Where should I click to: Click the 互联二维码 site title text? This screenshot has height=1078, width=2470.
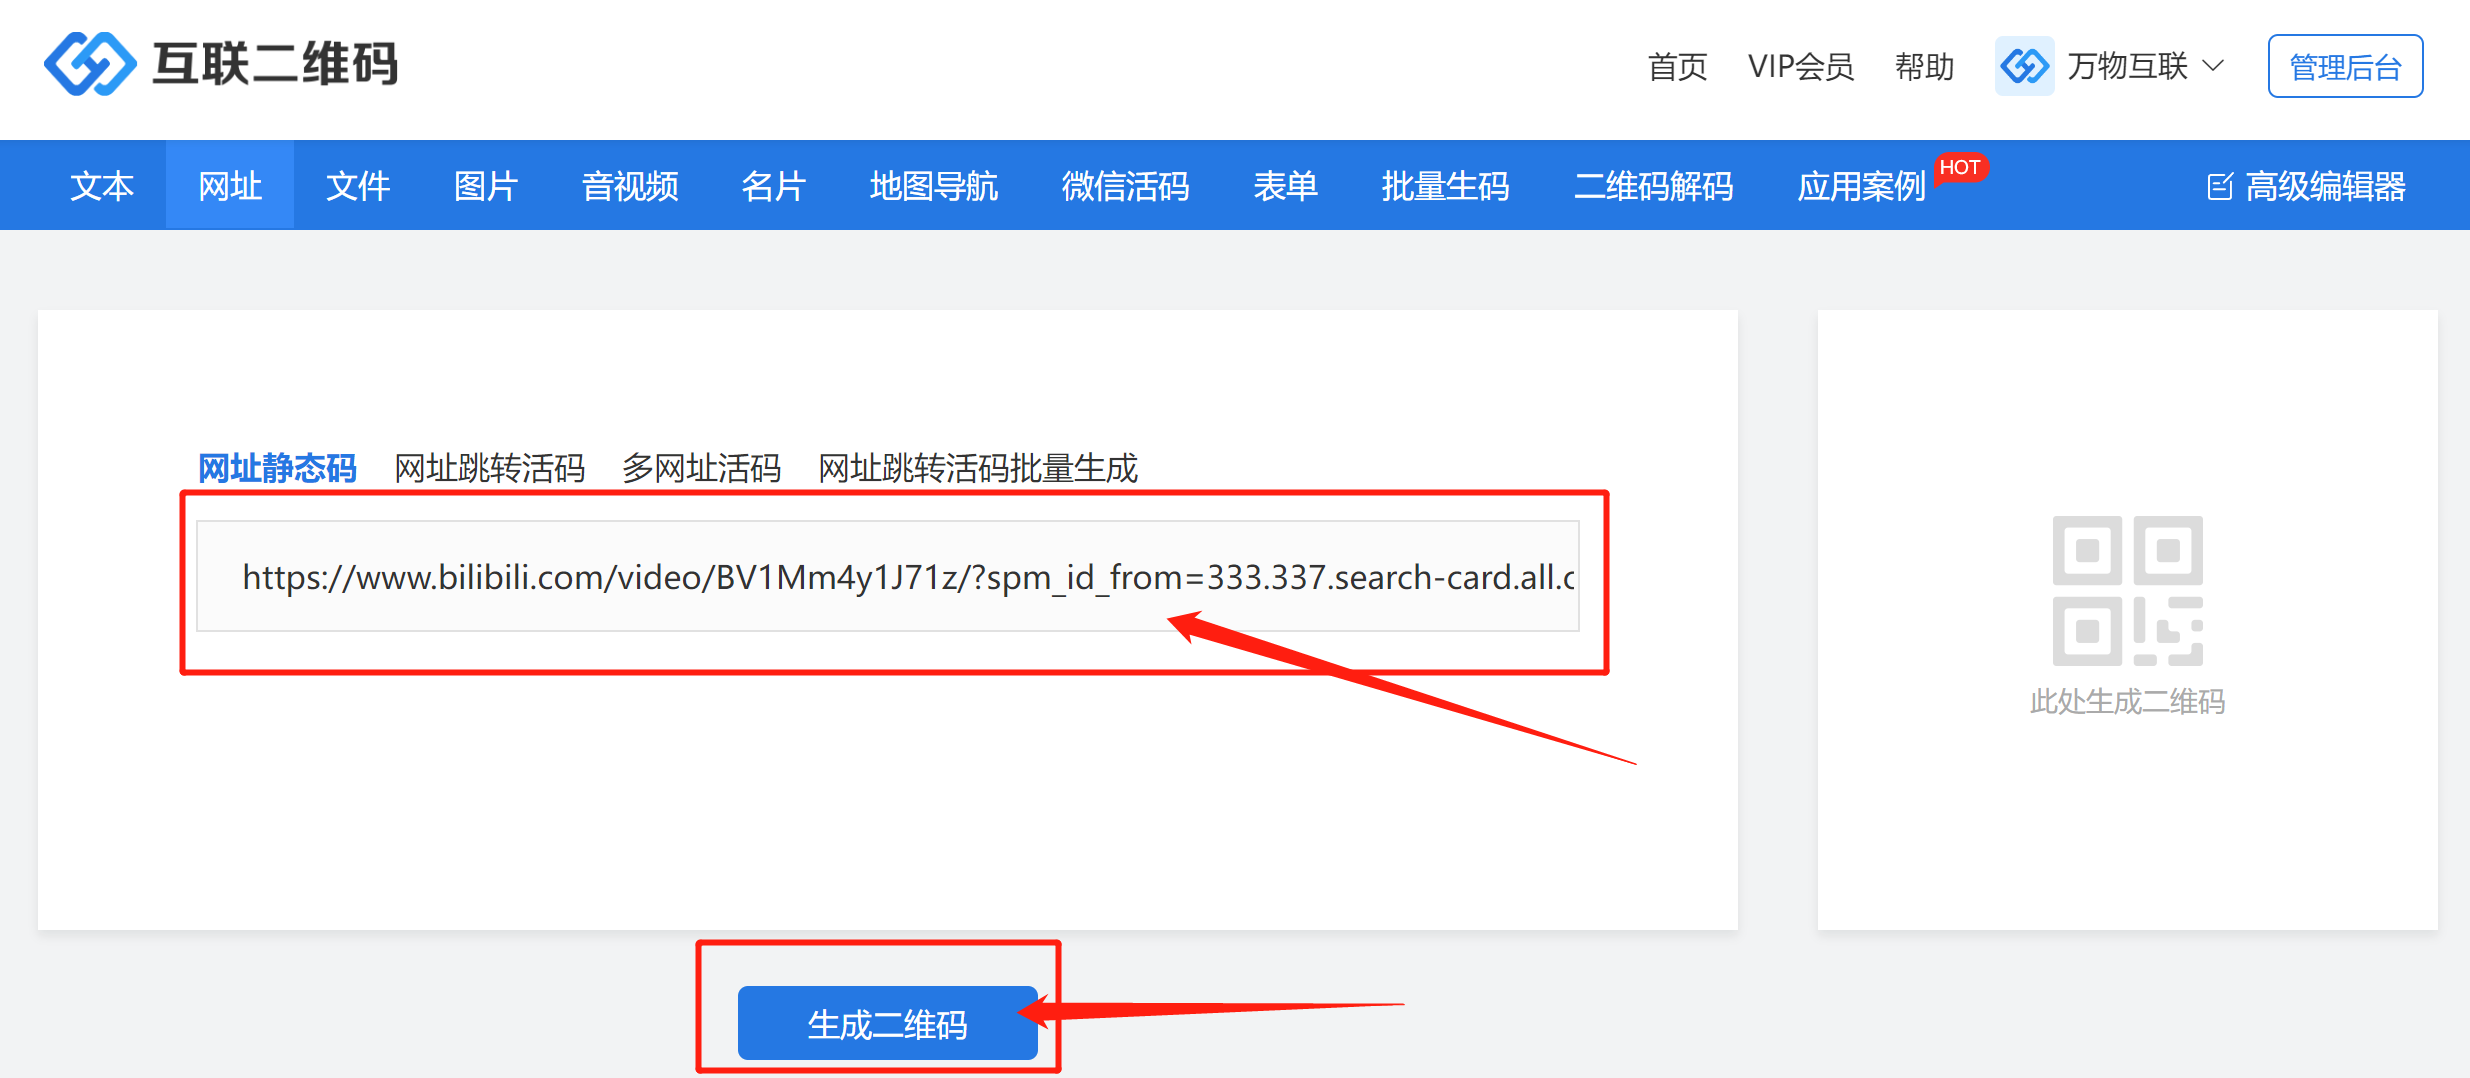click(x=275, y=64)
